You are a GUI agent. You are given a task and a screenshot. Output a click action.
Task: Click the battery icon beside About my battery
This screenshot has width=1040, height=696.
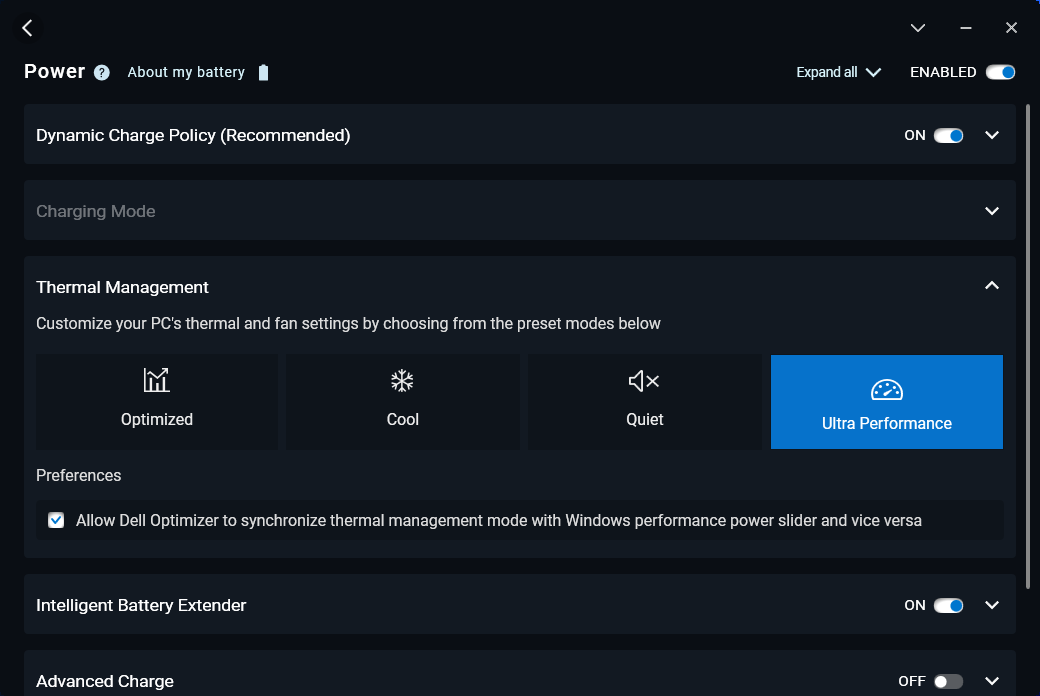coord(263,72)
